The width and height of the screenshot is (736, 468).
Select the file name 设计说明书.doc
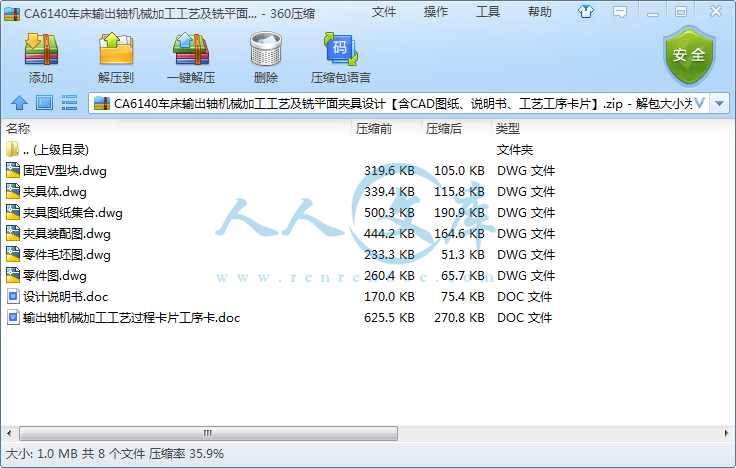[x=65, y=297]
